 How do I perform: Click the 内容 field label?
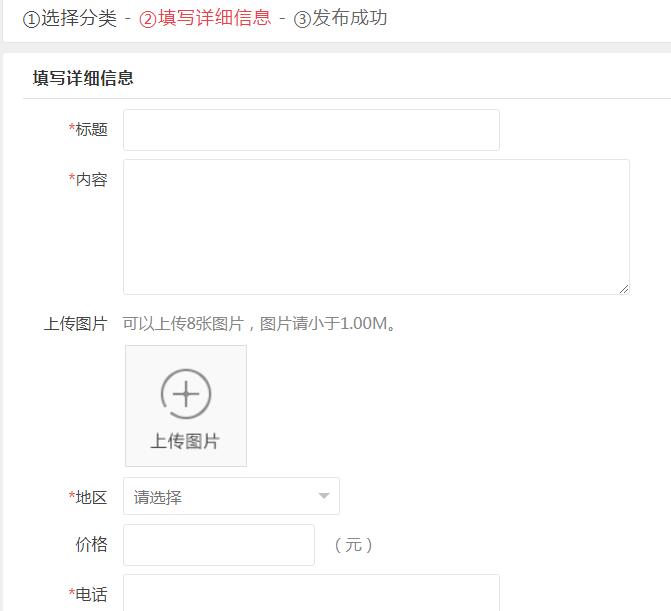[x=90, y=180]
